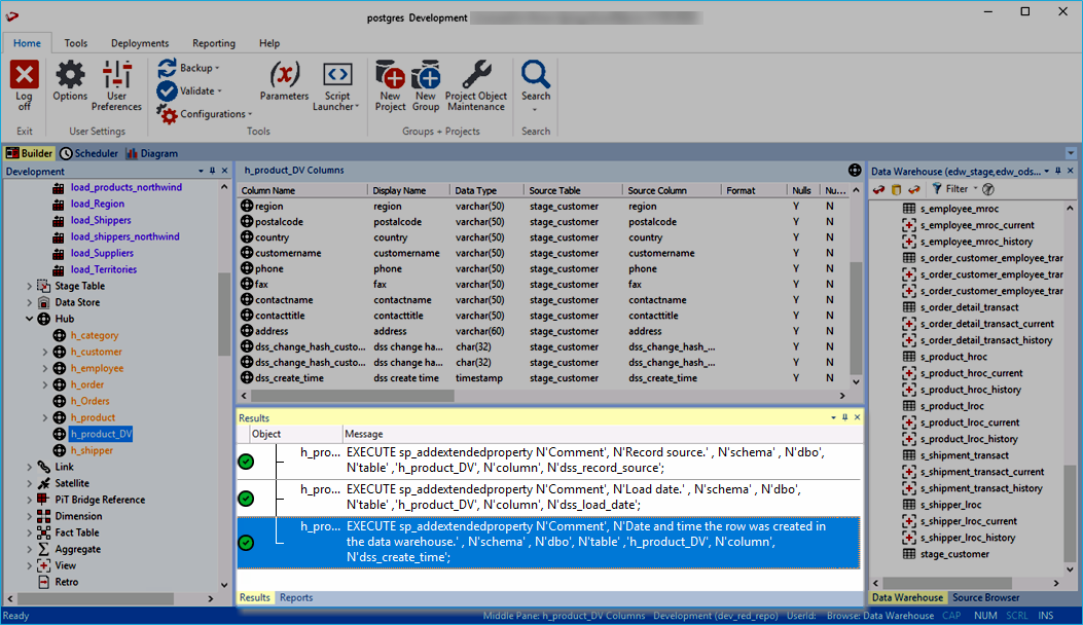Viewport: 1083px width, 625px height.
Task: Click the Search magnifier icon
Action: click(536, 76)
